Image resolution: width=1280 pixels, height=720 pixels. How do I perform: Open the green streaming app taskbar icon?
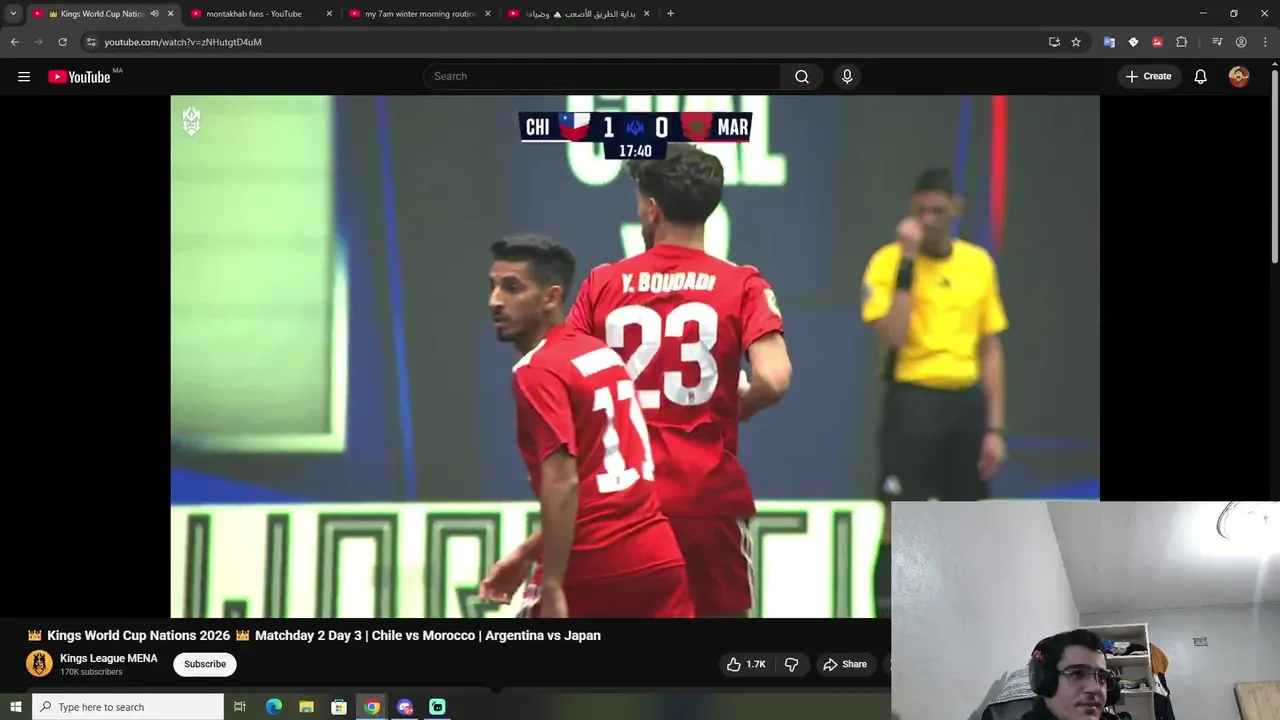point(437,707)
